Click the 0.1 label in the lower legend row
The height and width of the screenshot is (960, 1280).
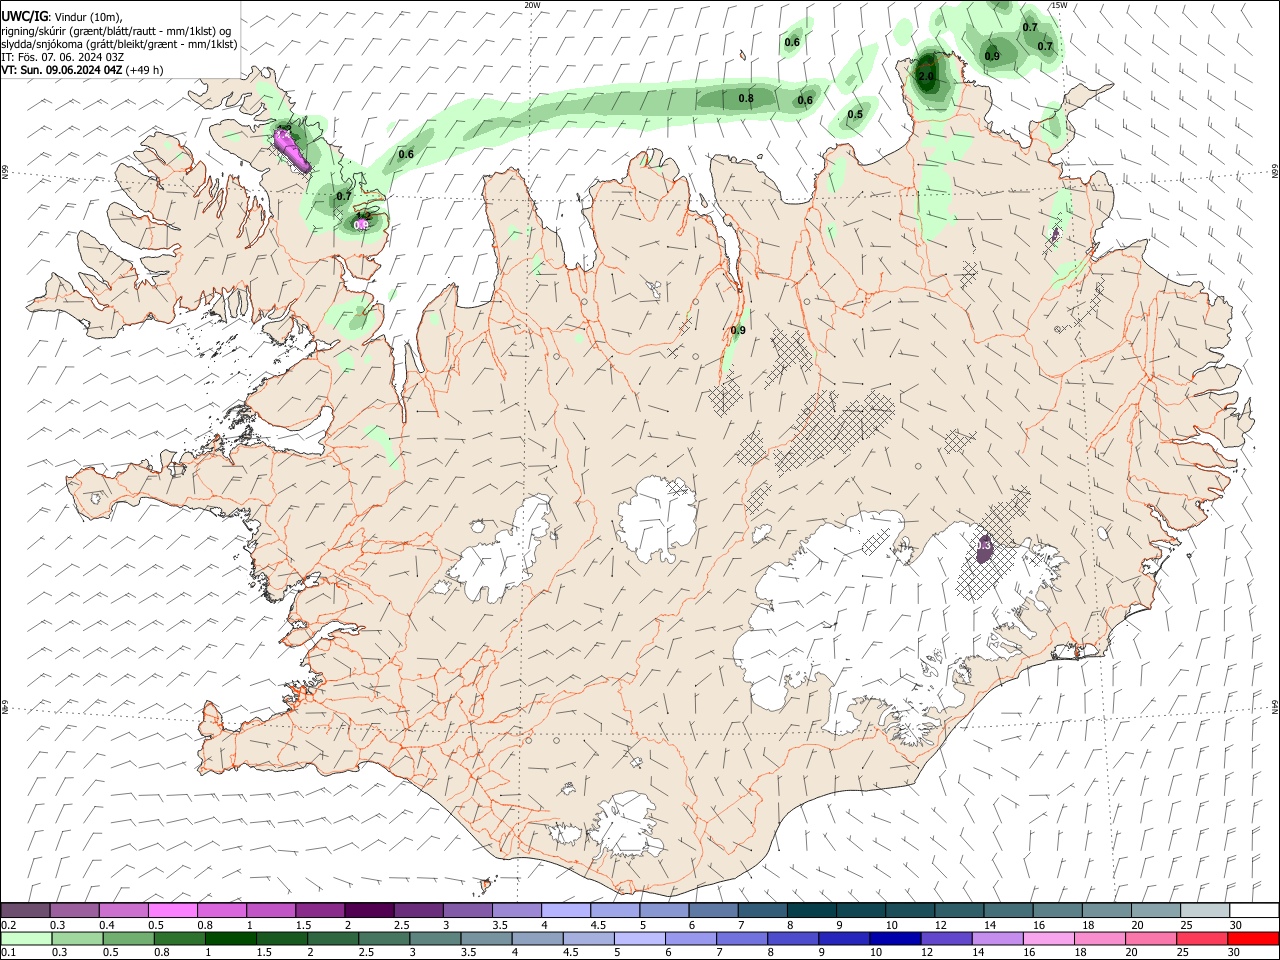[10, 953]
